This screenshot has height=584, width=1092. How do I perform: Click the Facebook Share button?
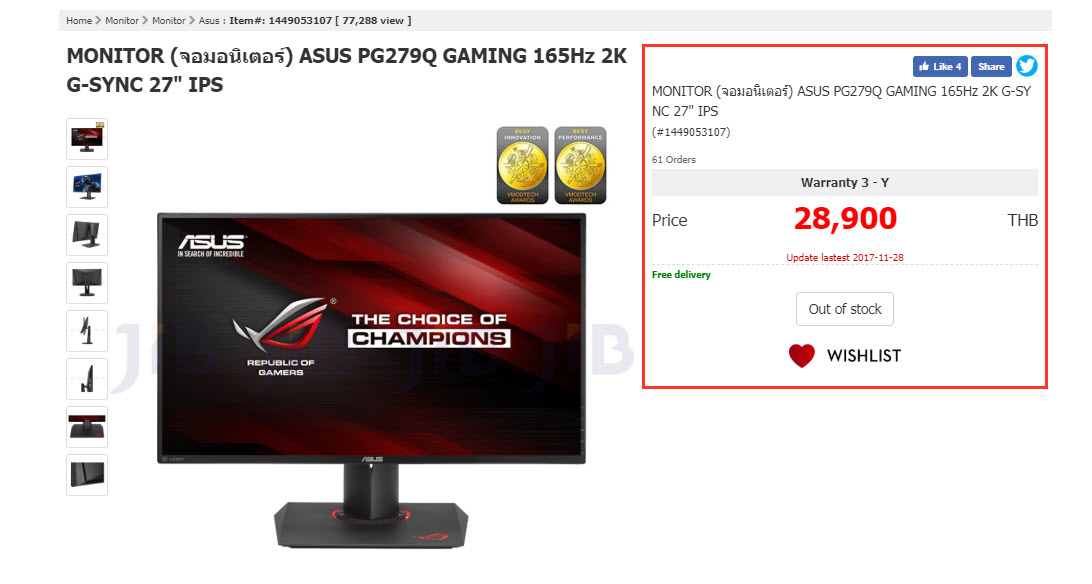[990, 67]
